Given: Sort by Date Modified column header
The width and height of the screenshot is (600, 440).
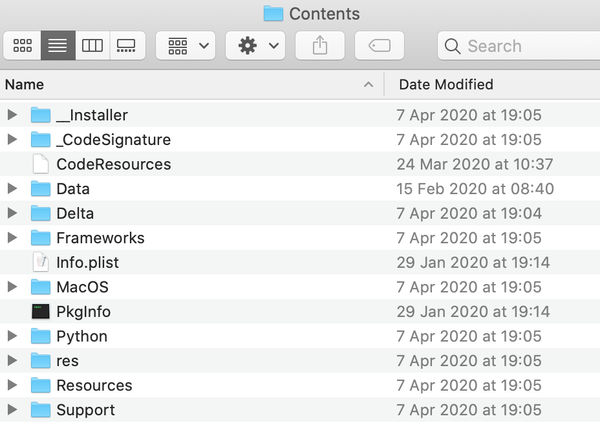Looking at the screenshot, I should 445,85.
